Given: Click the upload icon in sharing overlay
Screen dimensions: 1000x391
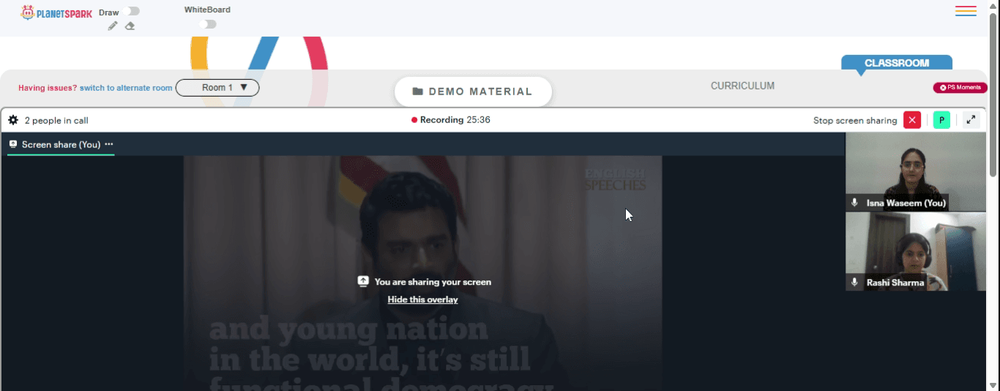Looking at the screenshot, I should pyautogui.click(x=363, y=281).
